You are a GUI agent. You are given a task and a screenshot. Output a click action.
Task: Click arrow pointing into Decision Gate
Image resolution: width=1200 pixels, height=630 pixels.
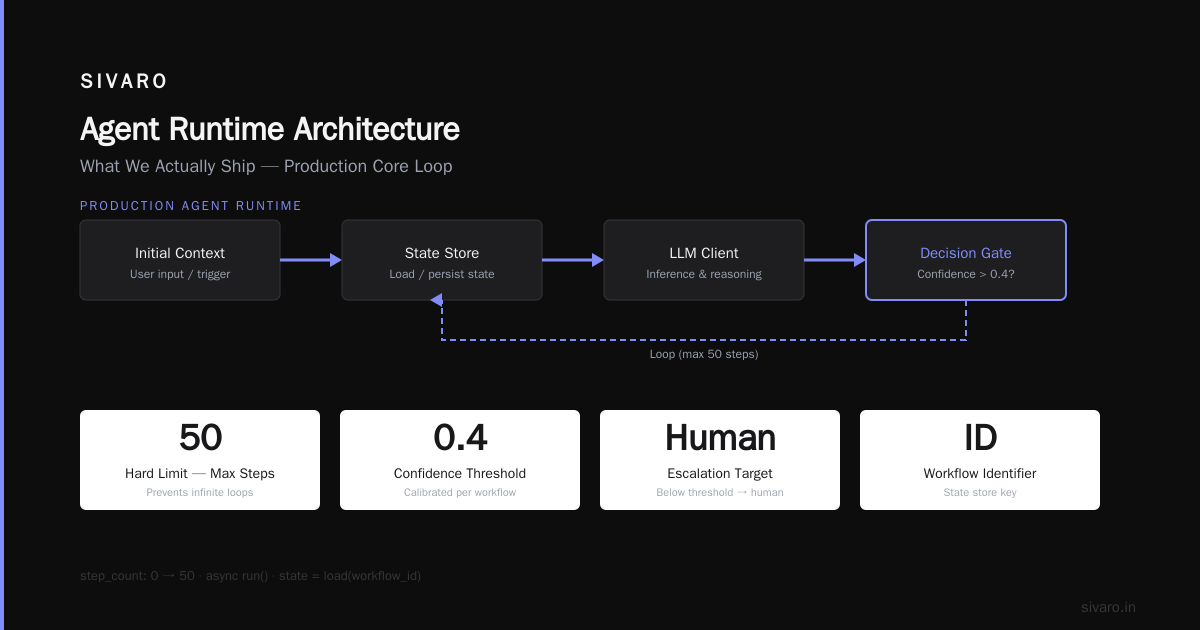coord(835,260)
